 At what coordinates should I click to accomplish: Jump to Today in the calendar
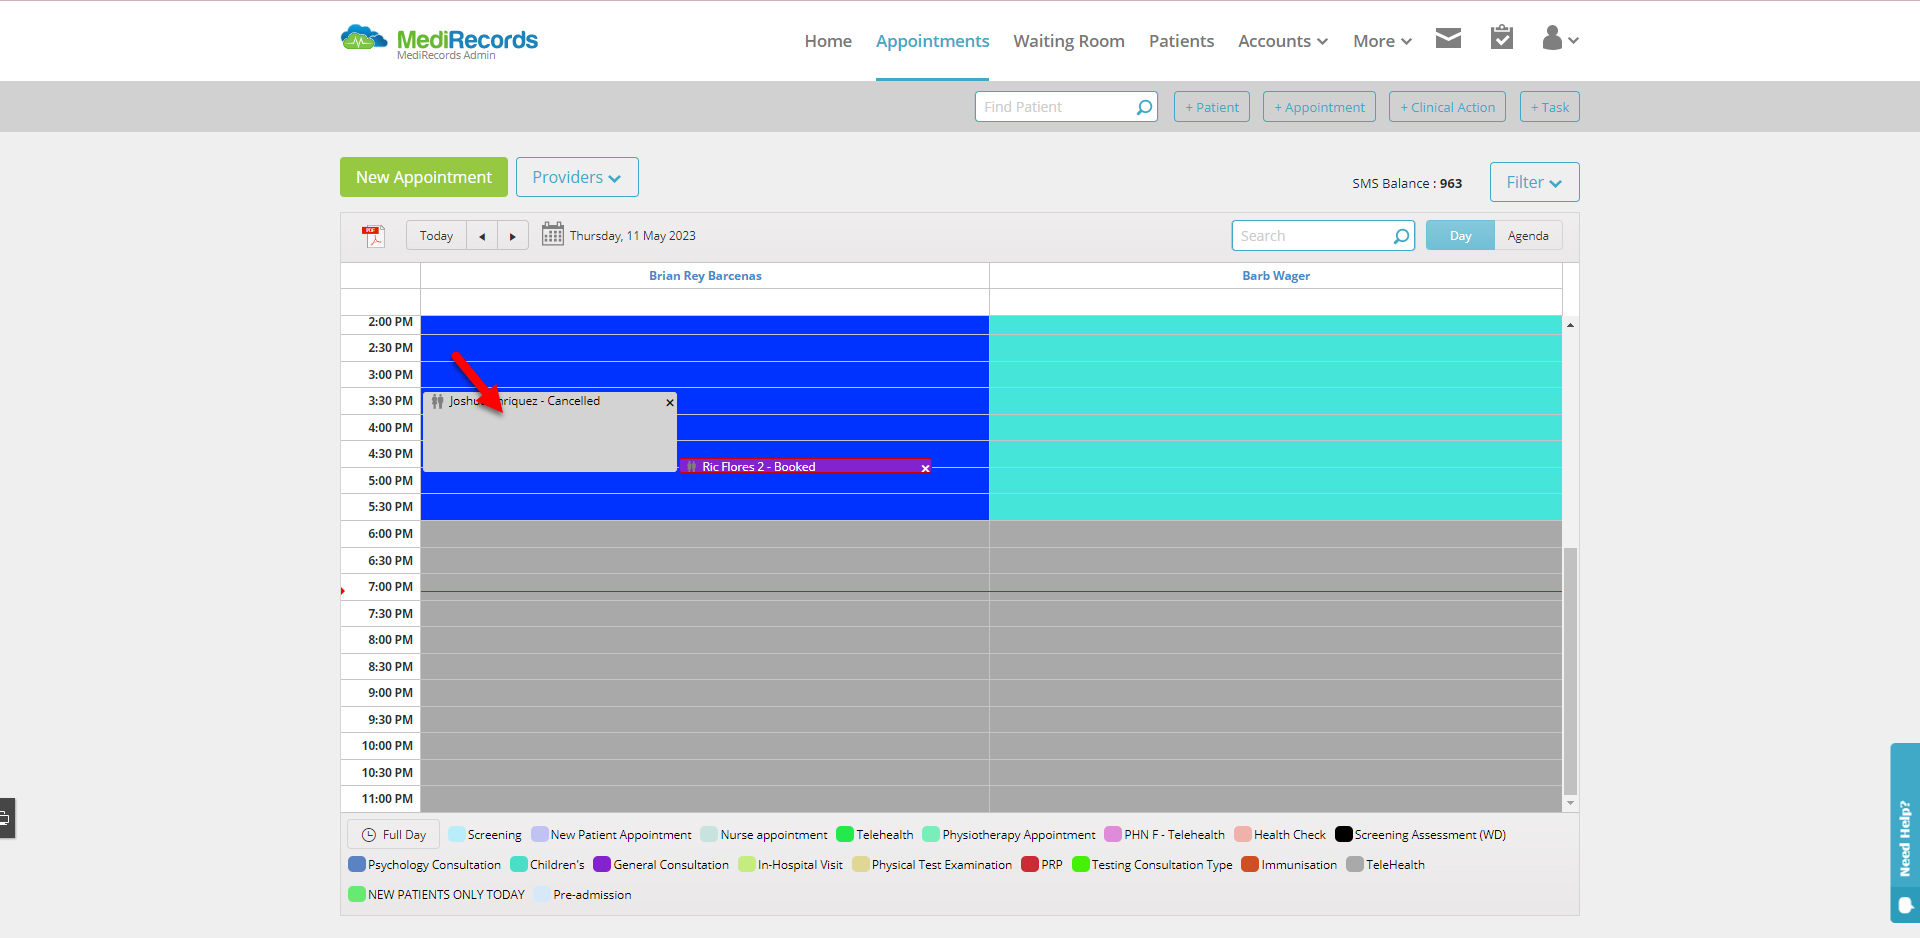(x=436, y=236)
